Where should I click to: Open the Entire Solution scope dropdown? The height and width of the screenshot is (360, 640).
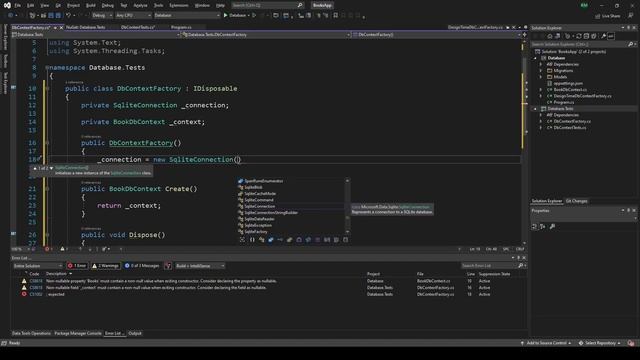click(x=38, y=266)
